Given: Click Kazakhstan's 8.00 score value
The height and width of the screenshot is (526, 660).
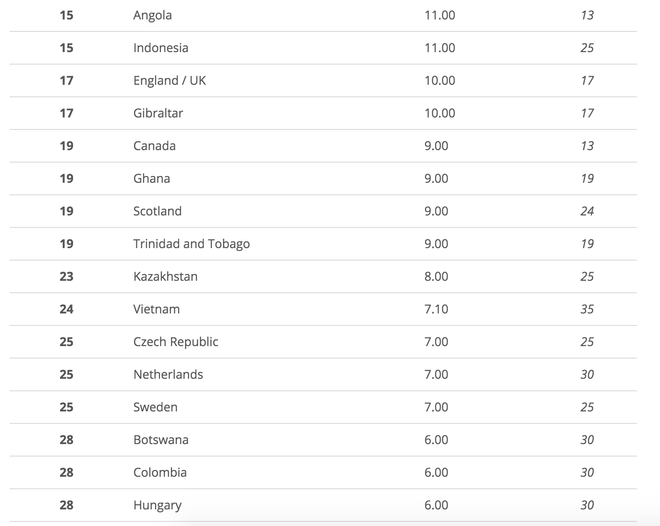Looking at the screenshot, I should [436, 277].
